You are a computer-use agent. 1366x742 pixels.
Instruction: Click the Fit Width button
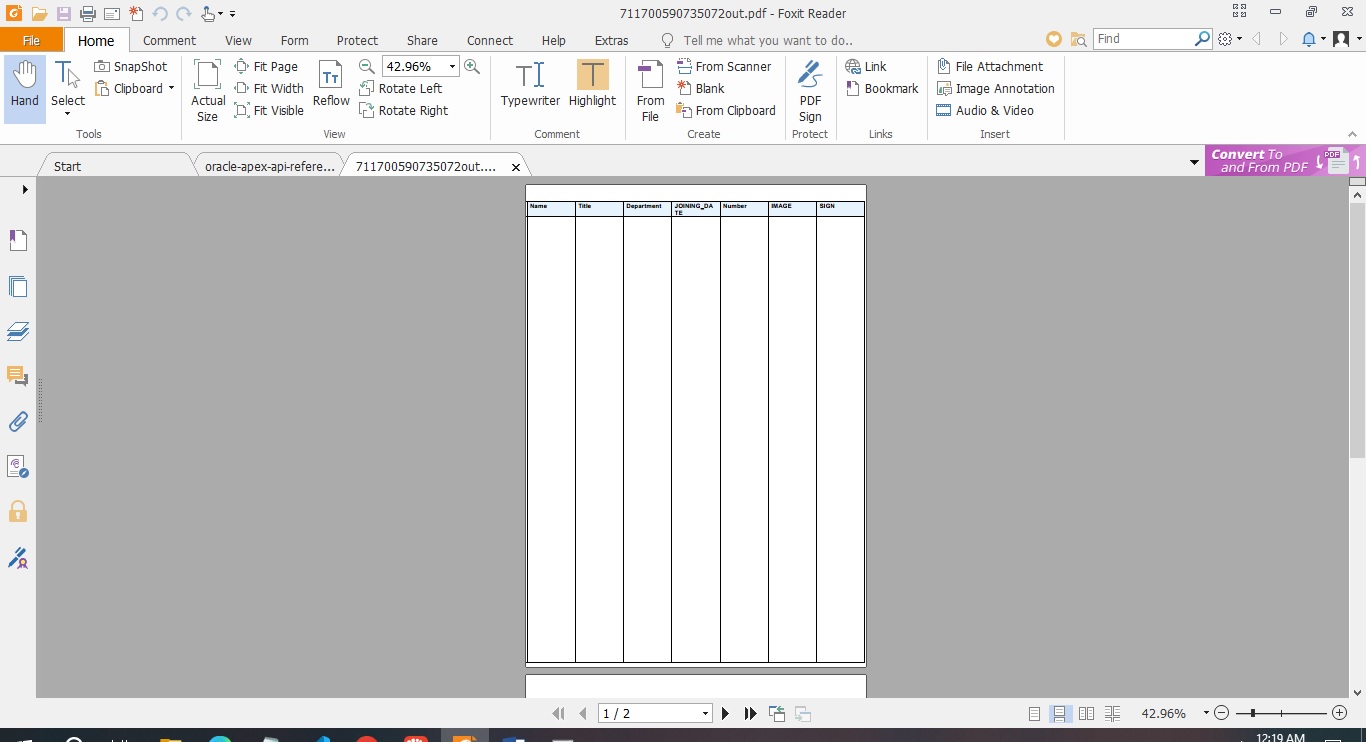(269, 89)
